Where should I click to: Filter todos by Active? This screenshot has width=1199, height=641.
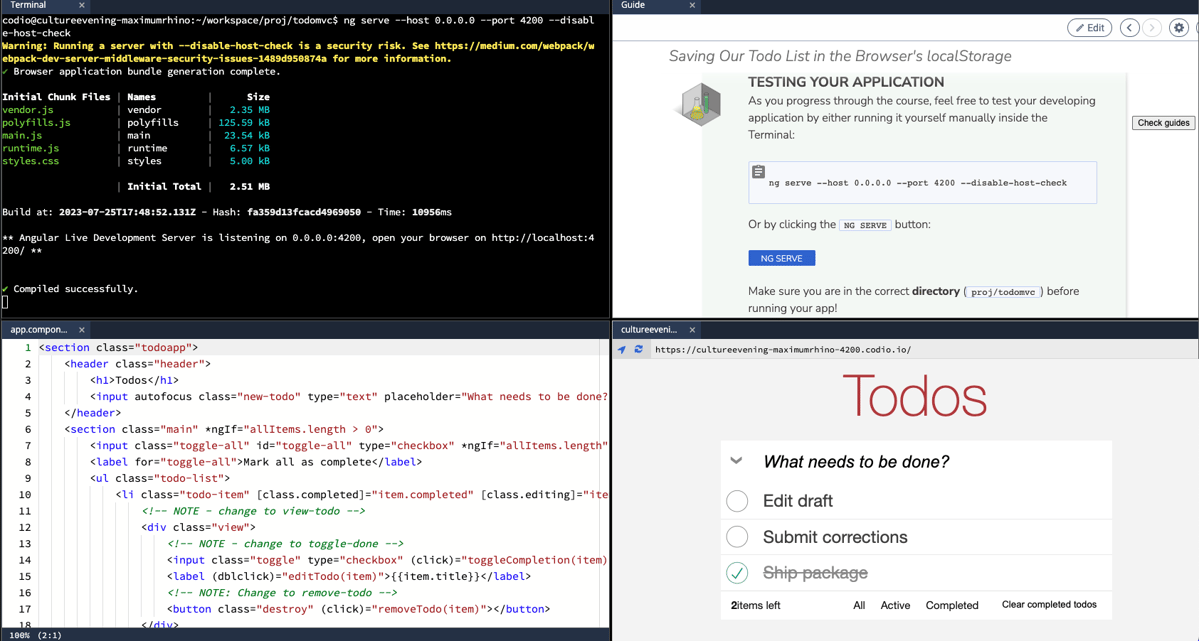pos(895,605)
